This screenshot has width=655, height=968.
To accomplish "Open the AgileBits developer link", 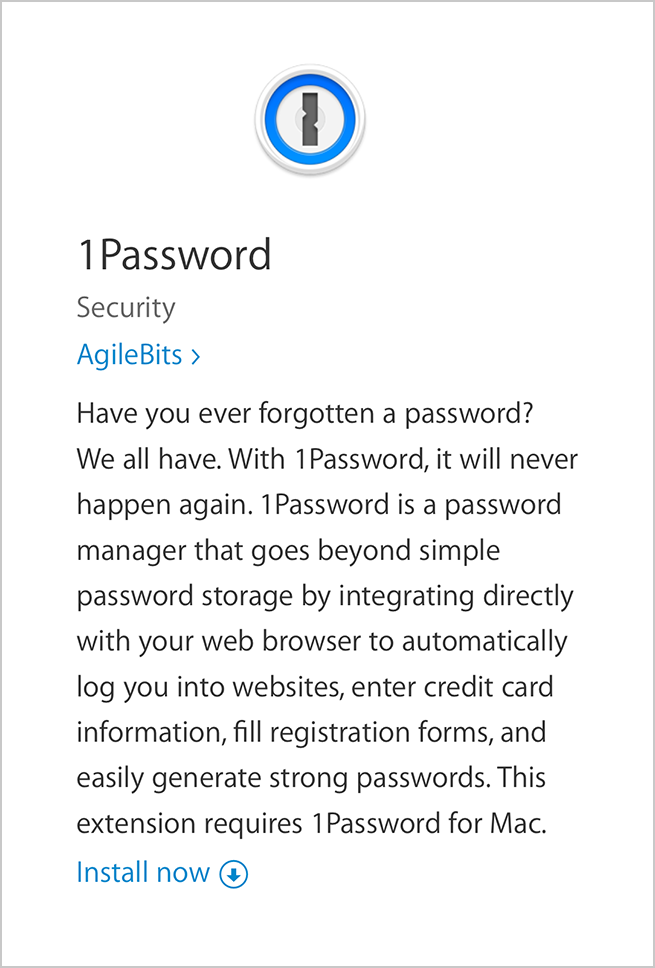I will point(138,355).
